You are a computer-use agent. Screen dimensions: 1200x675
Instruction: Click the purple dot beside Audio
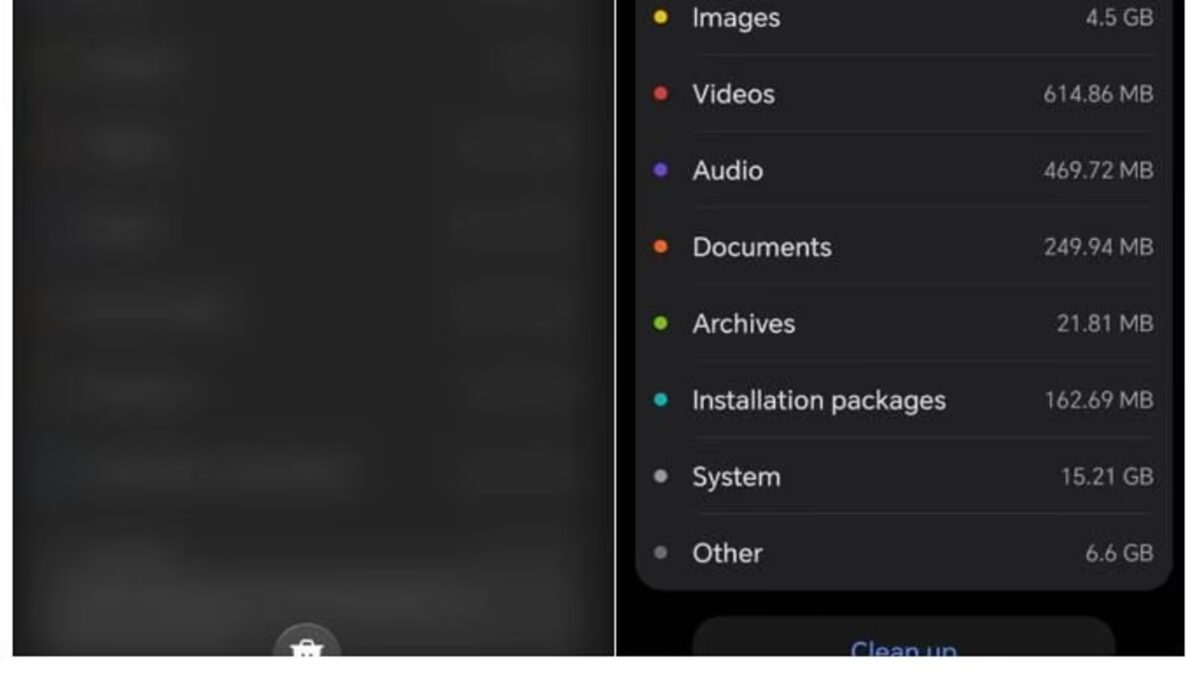660,170
